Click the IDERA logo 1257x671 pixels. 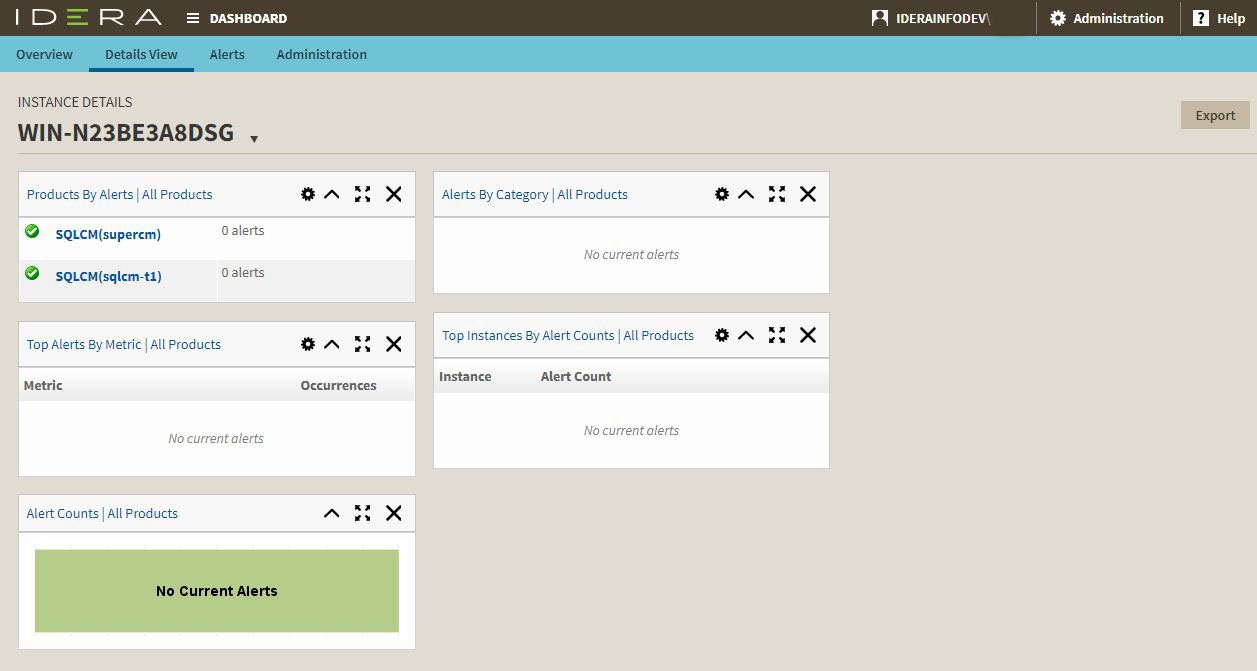click(89, 18)
